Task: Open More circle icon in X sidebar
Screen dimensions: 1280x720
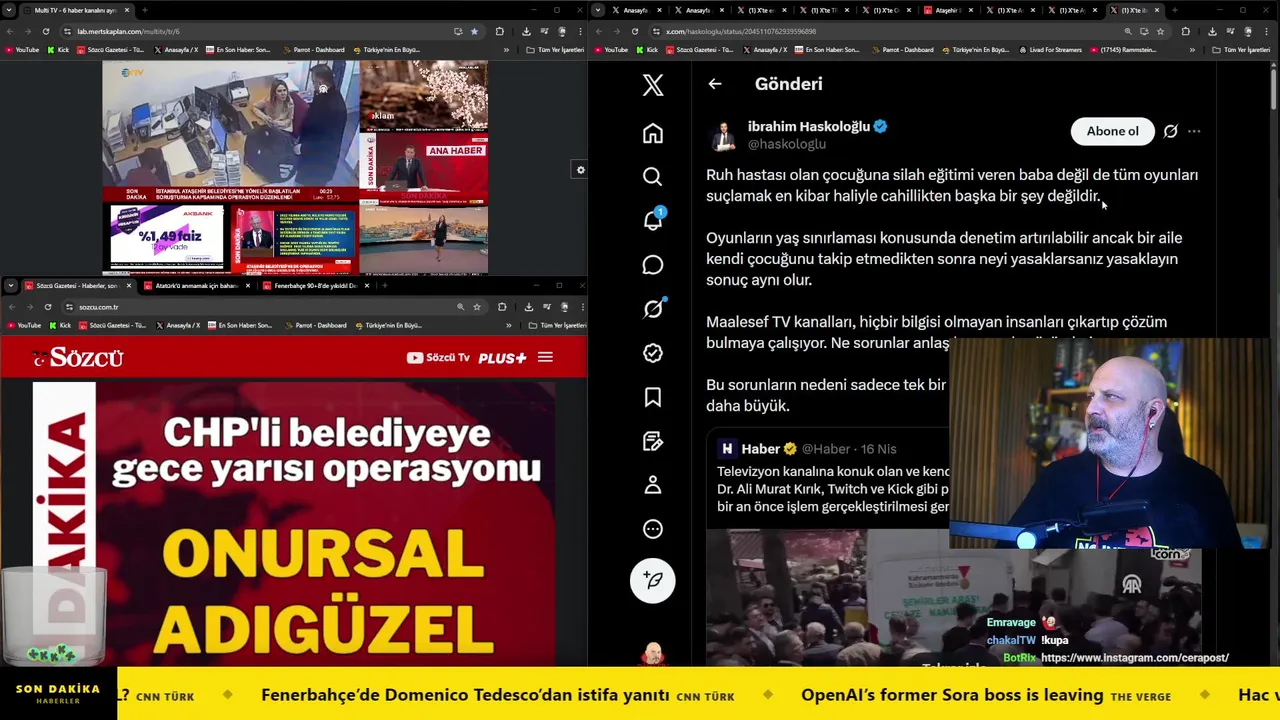Action: tap(653, 529)
